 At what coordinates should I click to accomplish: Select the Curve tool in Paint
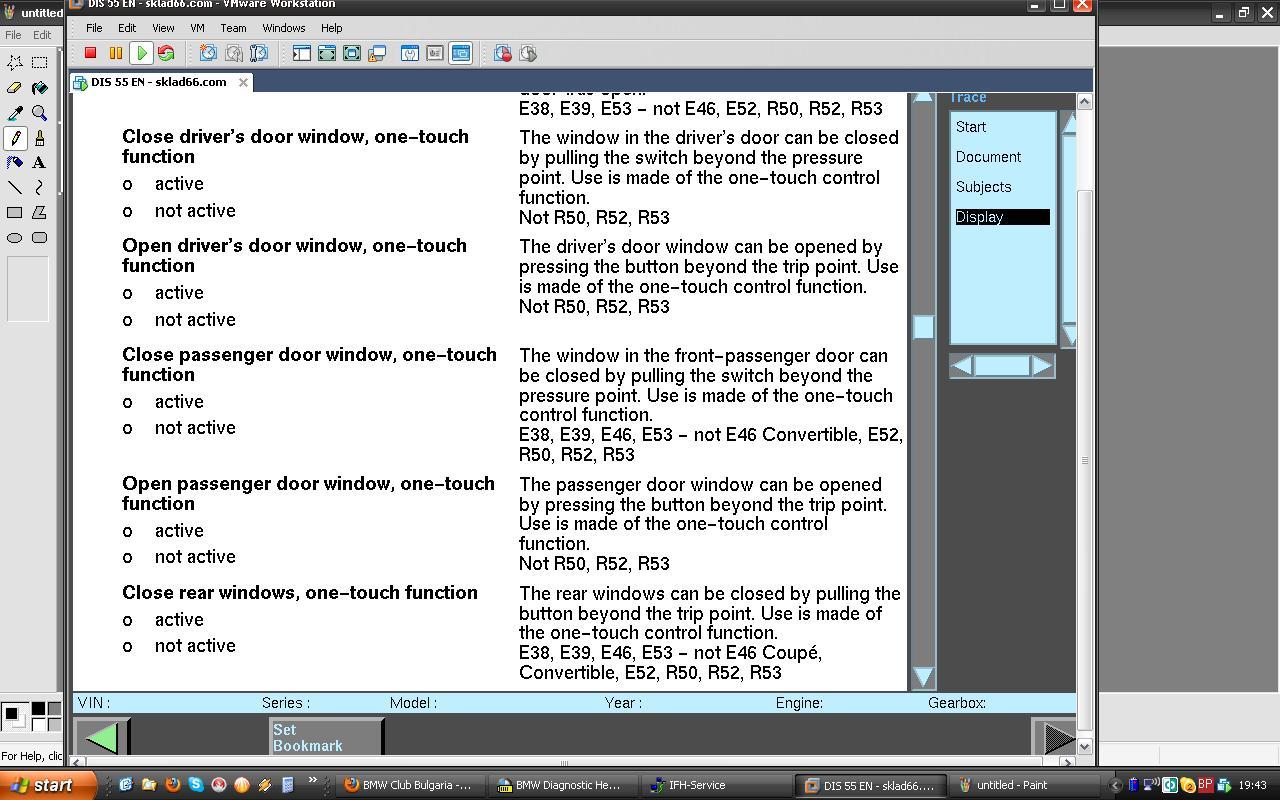point(40,187)
